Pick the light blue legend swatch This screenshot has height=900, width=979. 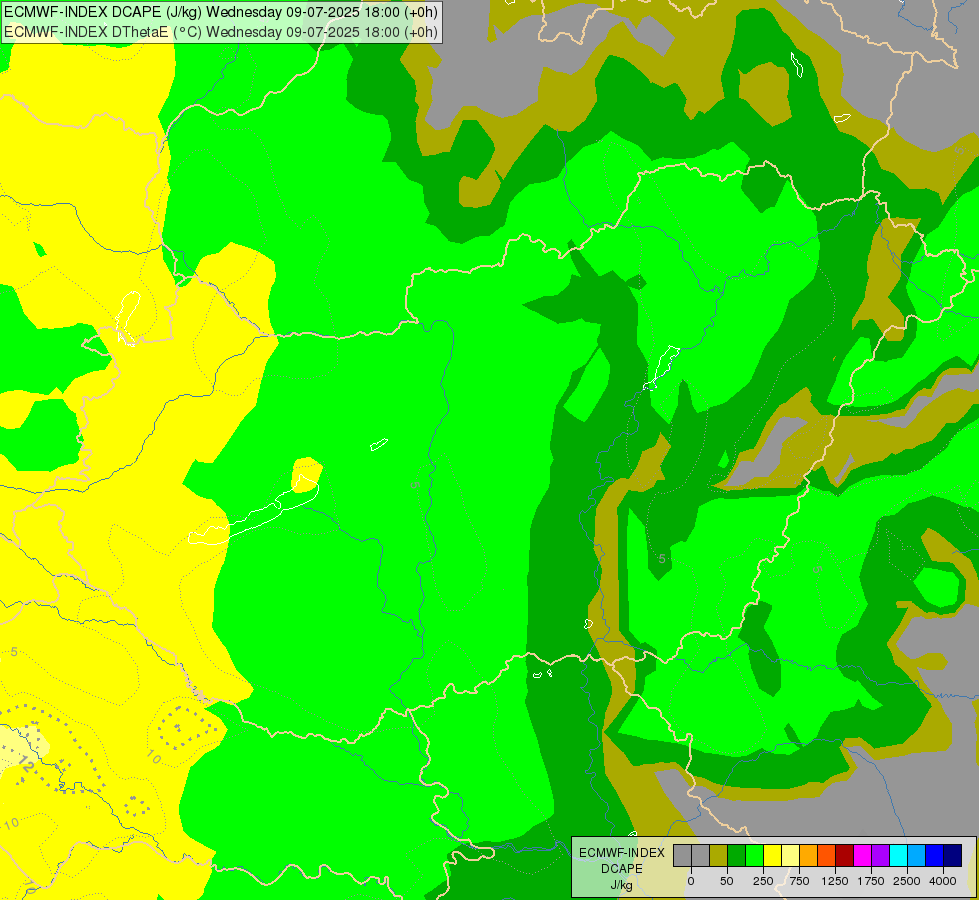coord(917,855)
